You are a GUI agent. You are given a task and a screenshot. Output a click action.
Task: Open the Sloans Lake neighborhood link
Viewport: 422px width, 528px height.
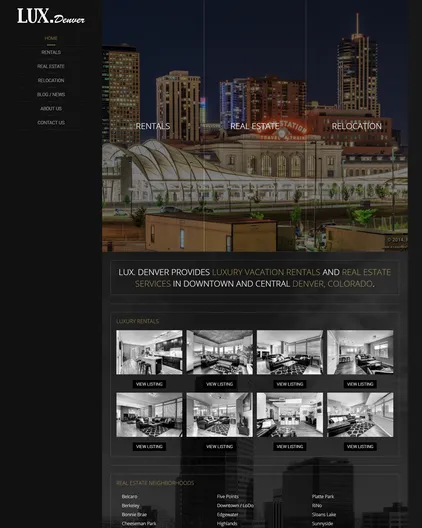[x=324, y=515]
